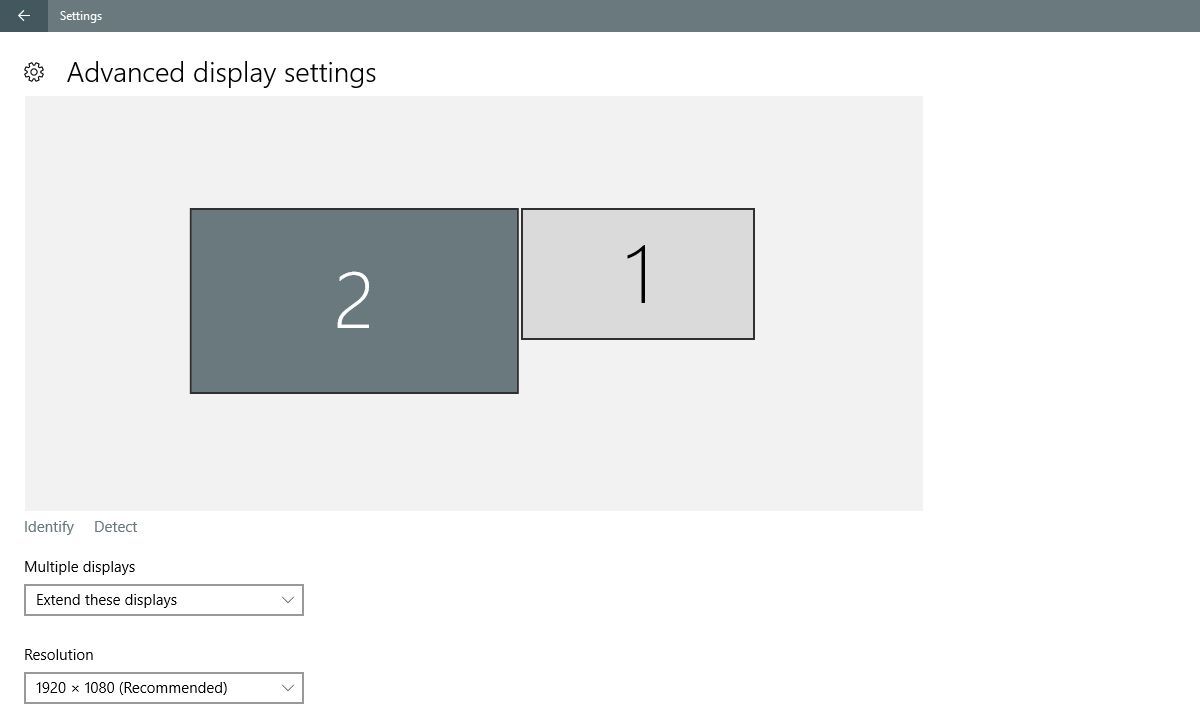Expand the chevron next to Extend these displays
The width and height of the screenshot is (1200, 725).
pyautogui.click(x=288, y=600)
